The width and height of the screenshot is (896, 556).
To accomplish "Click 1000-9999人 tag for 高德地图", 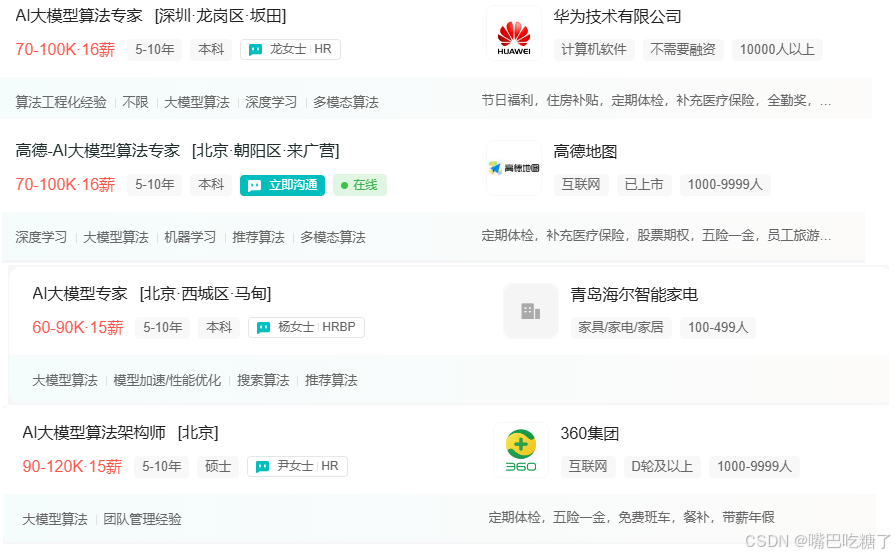I will 725,185.
